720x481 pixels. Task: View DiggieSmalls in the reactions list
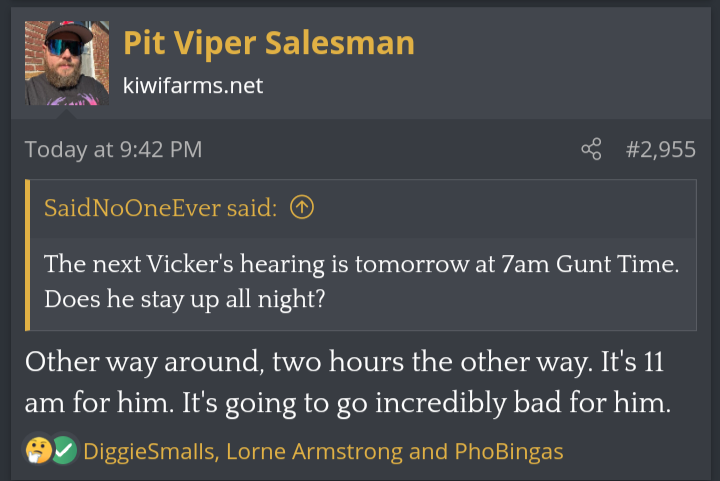point(149,452)
